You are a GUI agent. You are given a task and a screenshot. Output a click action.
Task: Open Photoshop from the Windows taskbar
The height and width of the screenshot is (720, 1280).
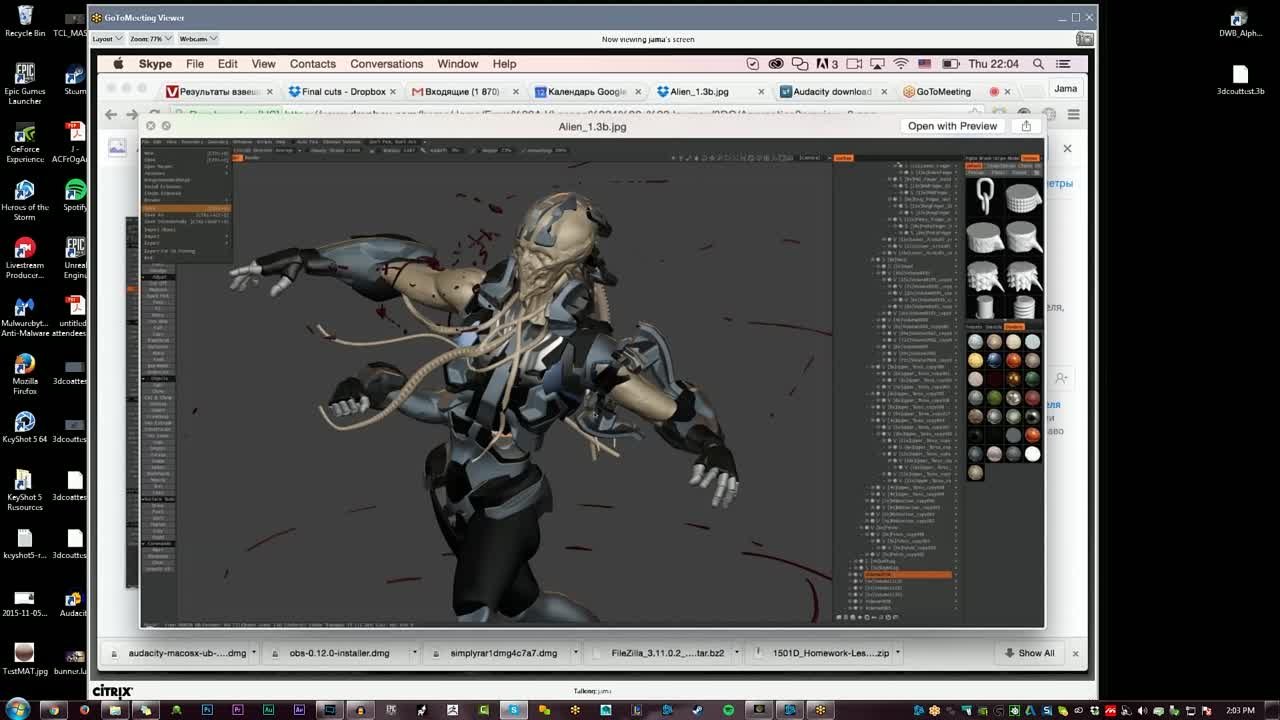coord(207,710)
